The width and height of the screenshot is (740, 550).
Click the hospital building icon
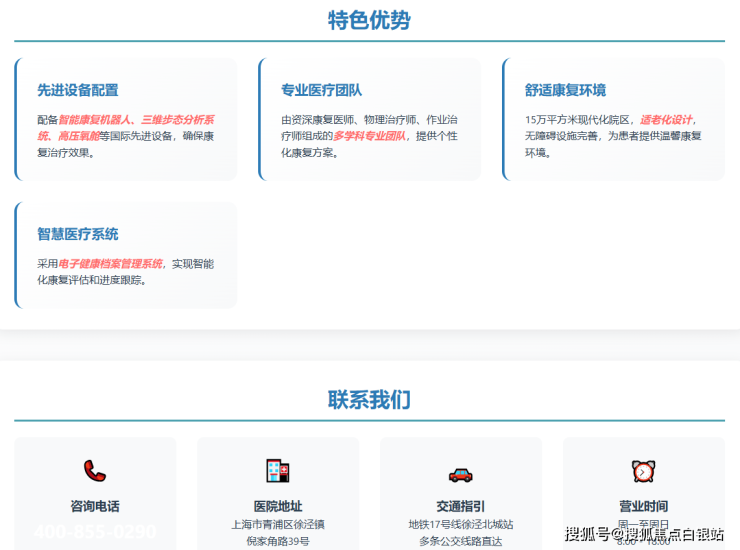pyautogui.click(x=277, y=470)
